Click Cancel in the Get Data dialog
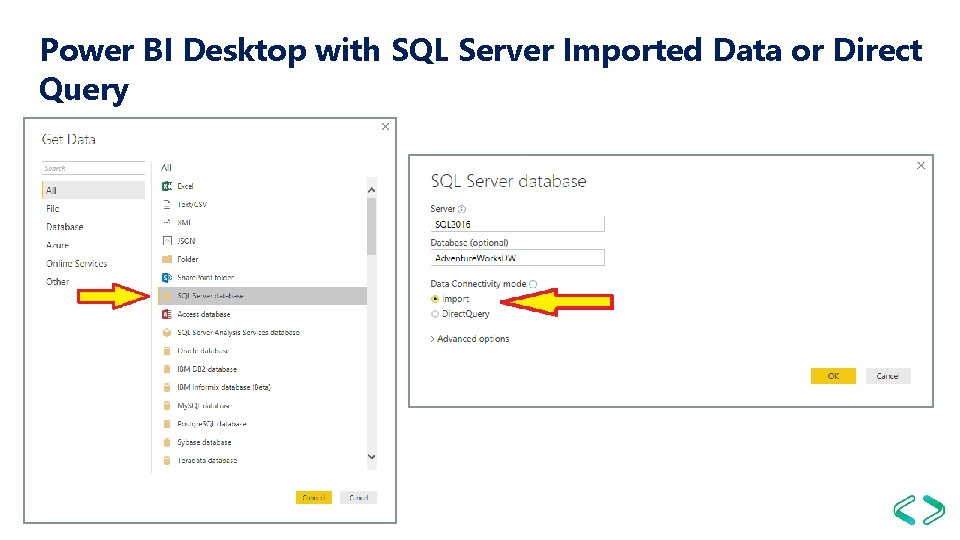Image resolution: width=960 pixels, height=540 pixels. pos(358,498)
